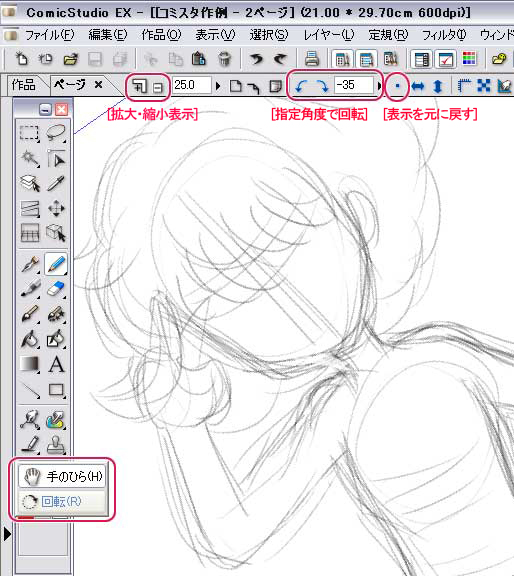The width and height of the screenshot is (514, 576).
Task: Select the Pencil tool in the toolbox
Action: coord(56,264)
